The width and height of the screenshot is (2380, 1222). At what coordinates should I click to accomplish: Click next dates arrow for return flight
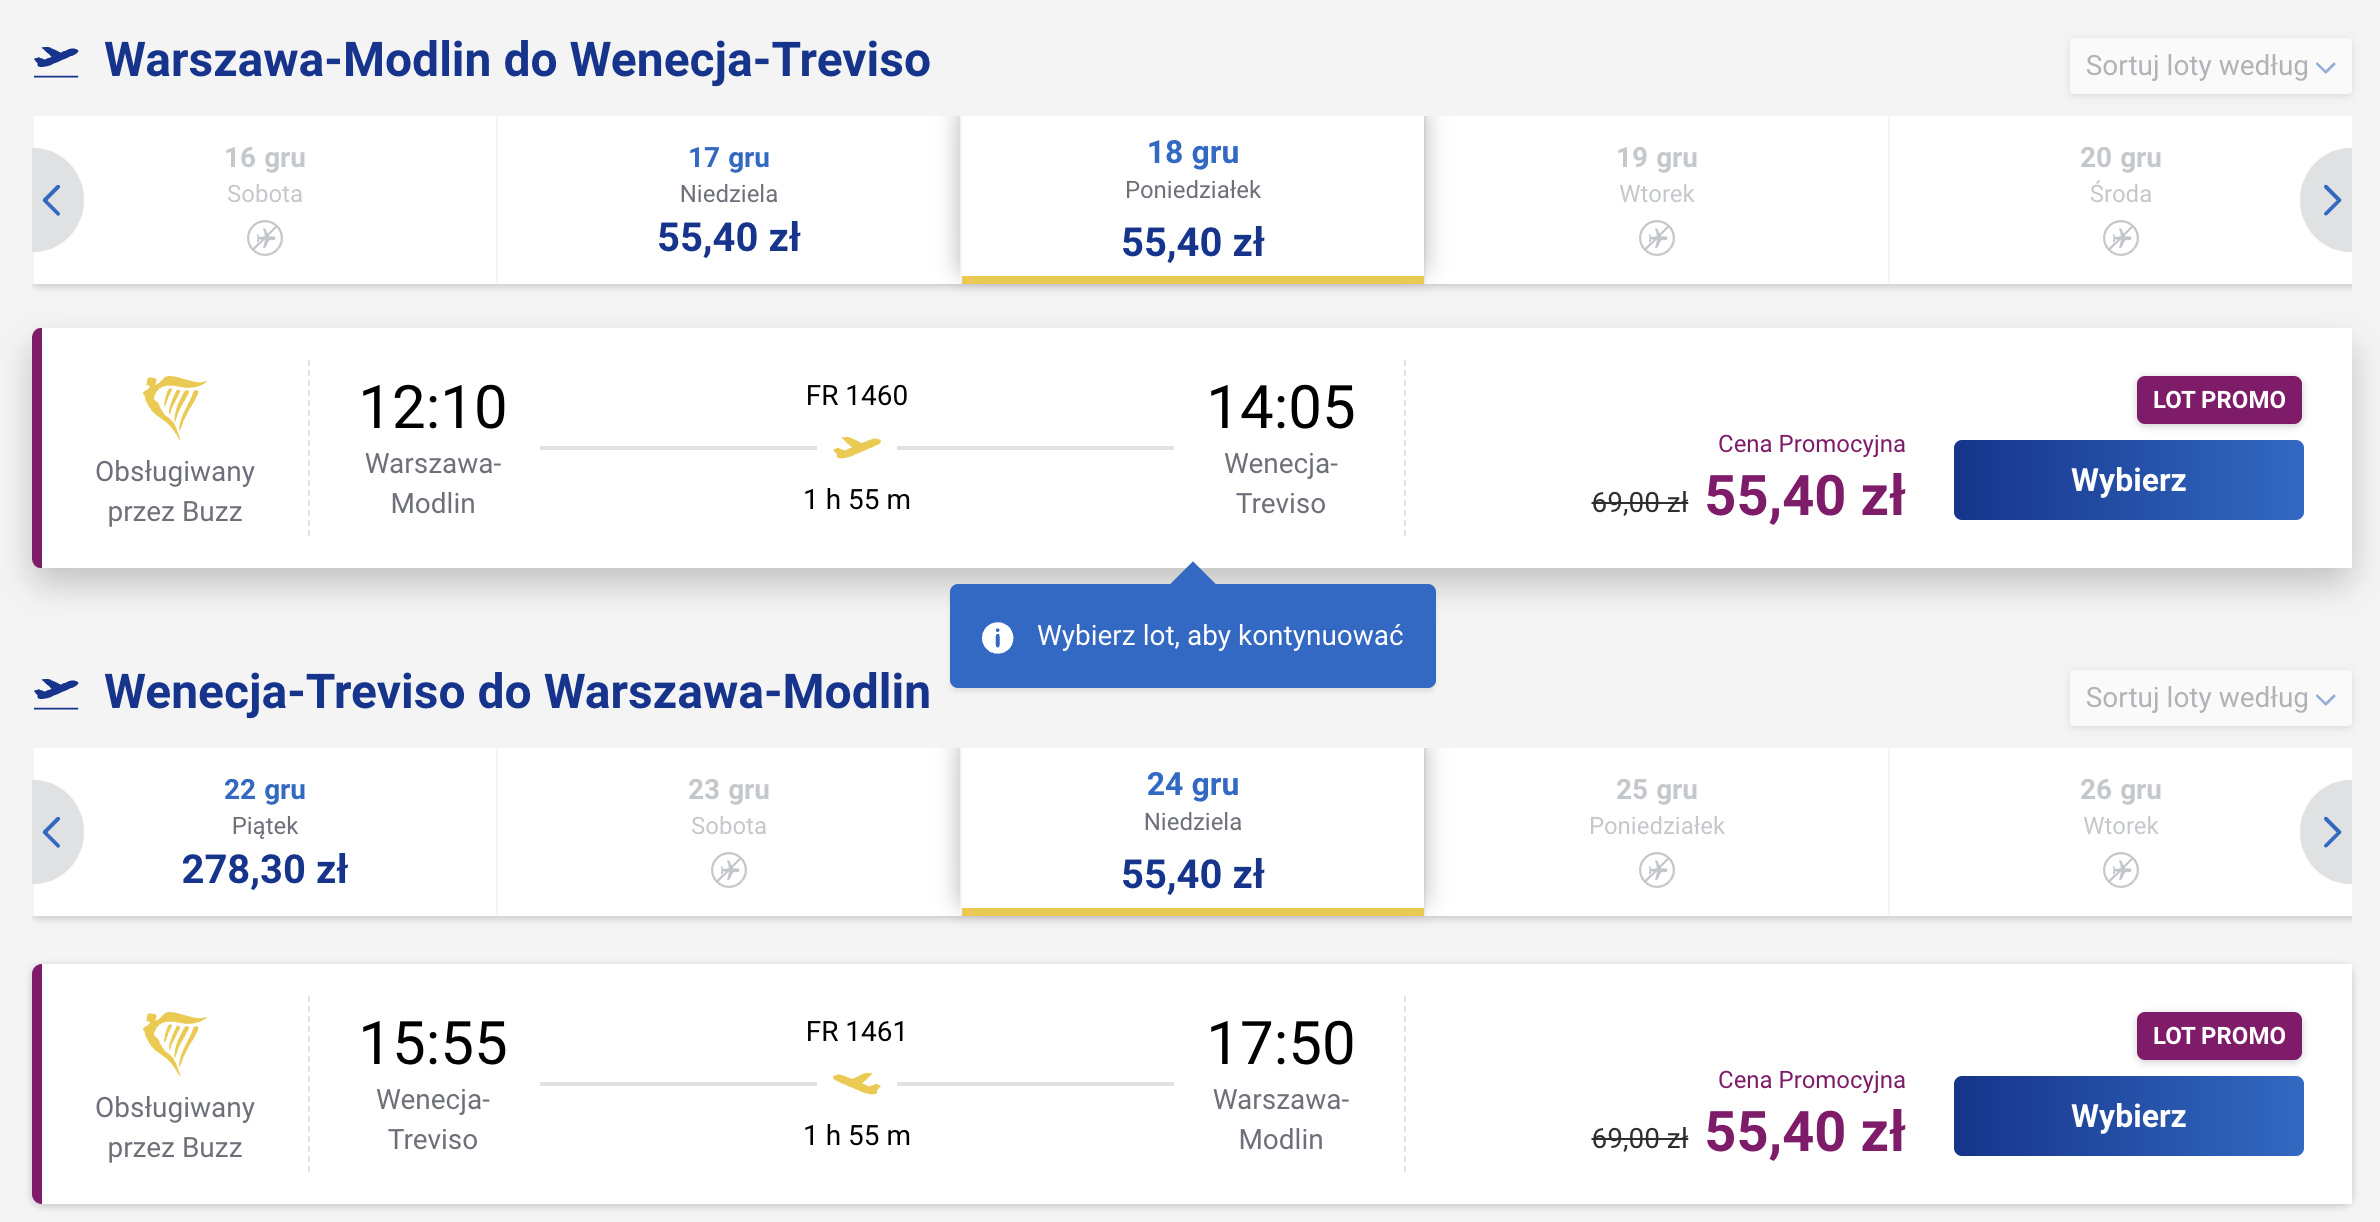pos(2329,832)
